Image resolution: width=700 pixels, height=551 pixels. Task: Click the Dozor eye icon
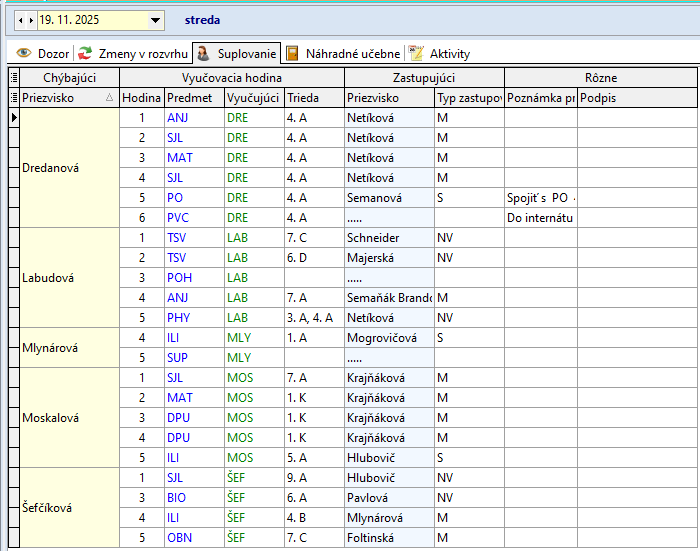pyautogui.click(x=22, y=54)
